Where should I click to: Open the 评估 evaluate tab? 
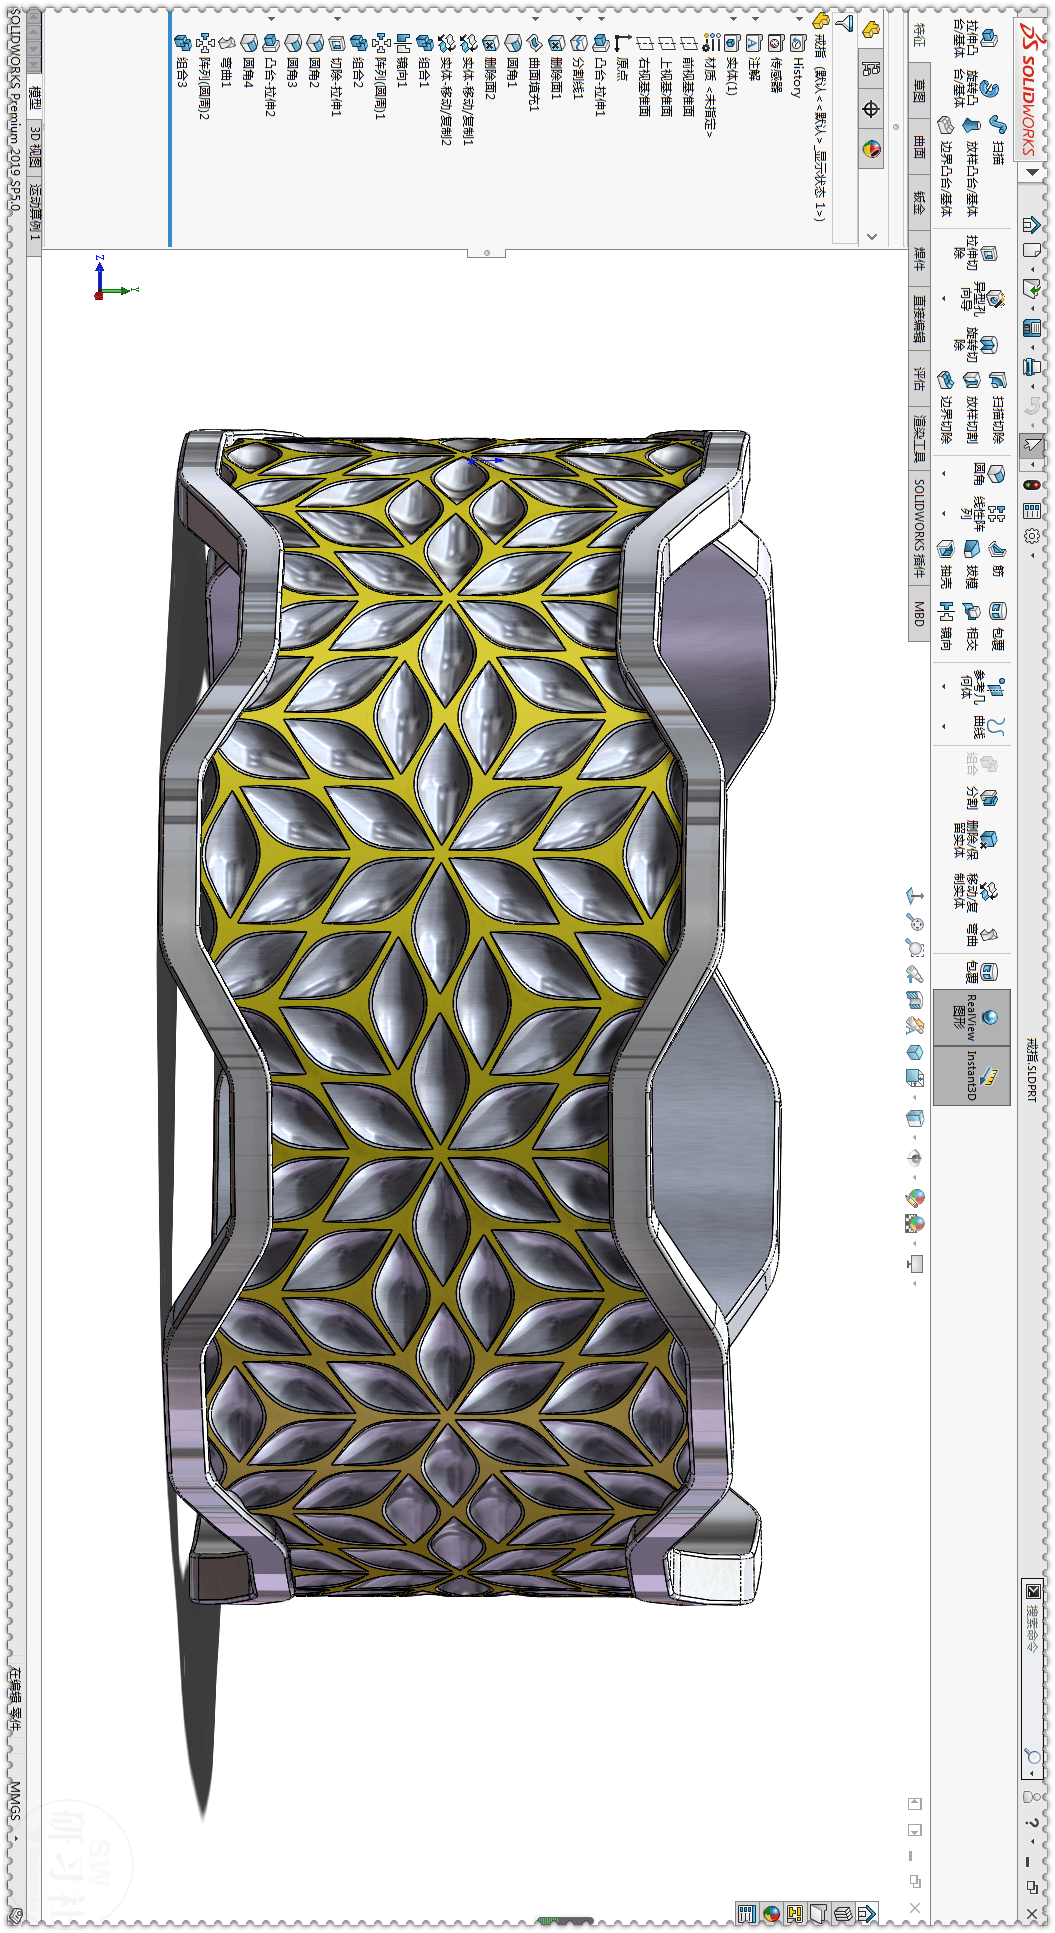[x=919, y=378]
